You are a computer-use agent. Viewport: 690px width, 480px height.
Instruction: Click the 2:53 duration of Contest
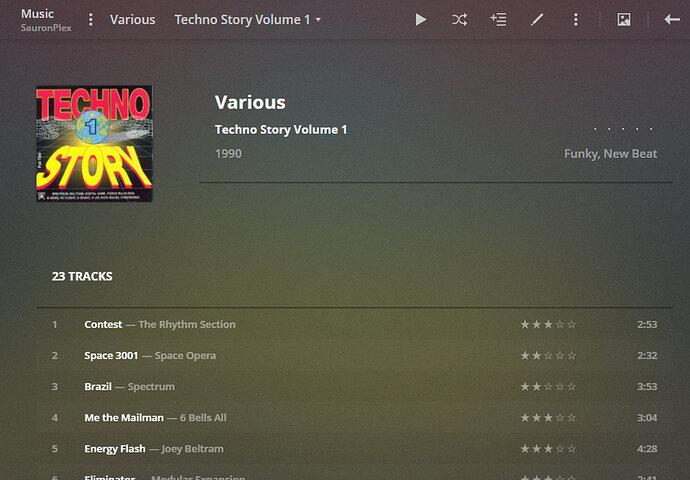pyautogui.click(x=647, y=325)
